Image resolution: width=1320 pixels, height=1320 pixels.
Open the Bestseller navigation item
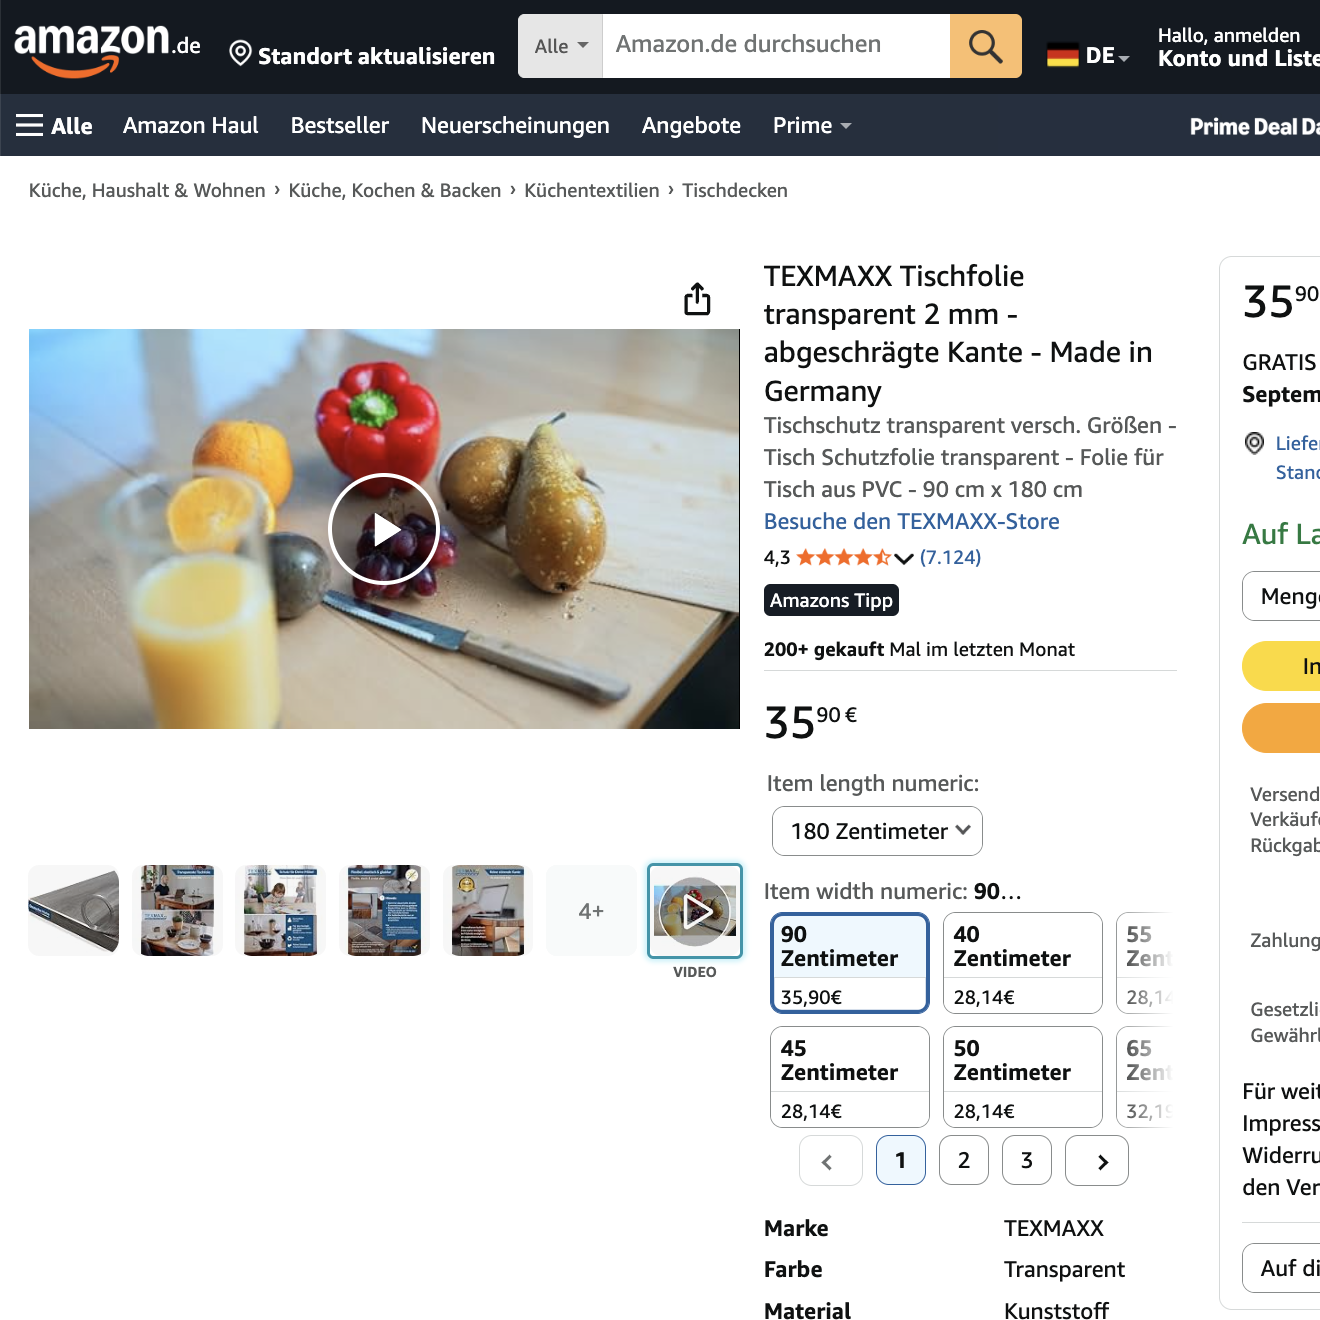tap(340, 125)
